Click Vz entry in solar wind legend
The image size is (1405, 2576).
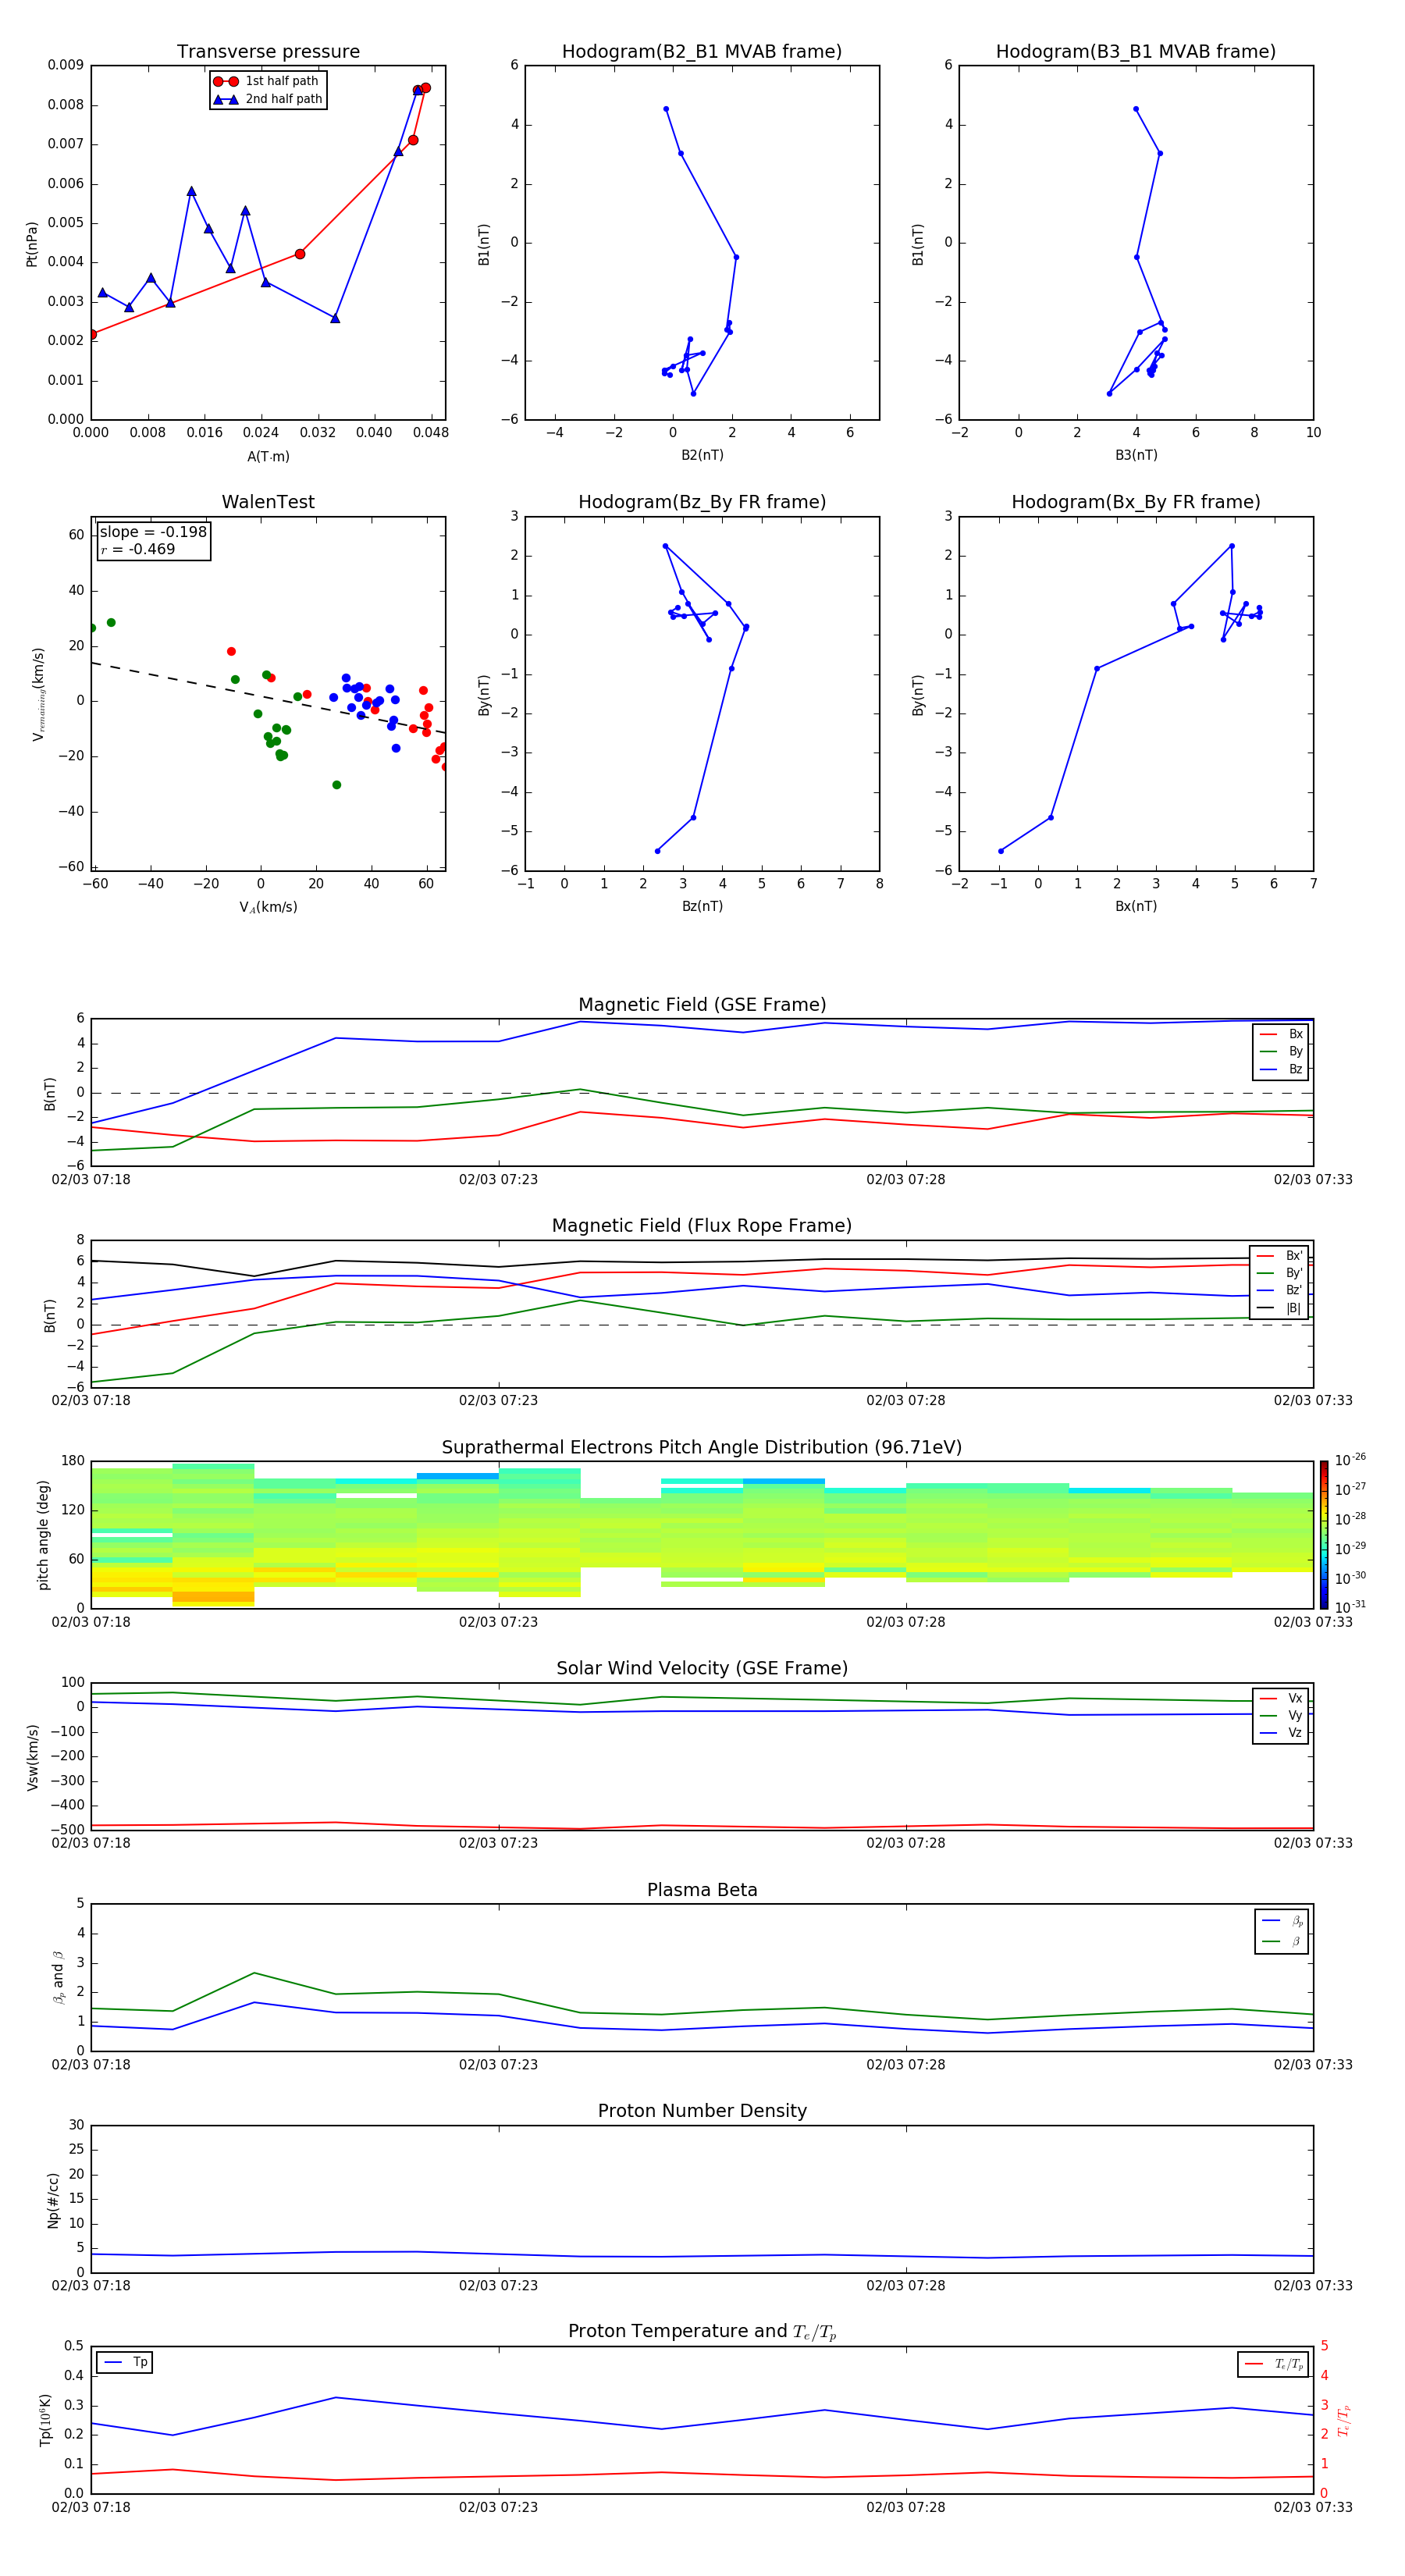1281,1733
